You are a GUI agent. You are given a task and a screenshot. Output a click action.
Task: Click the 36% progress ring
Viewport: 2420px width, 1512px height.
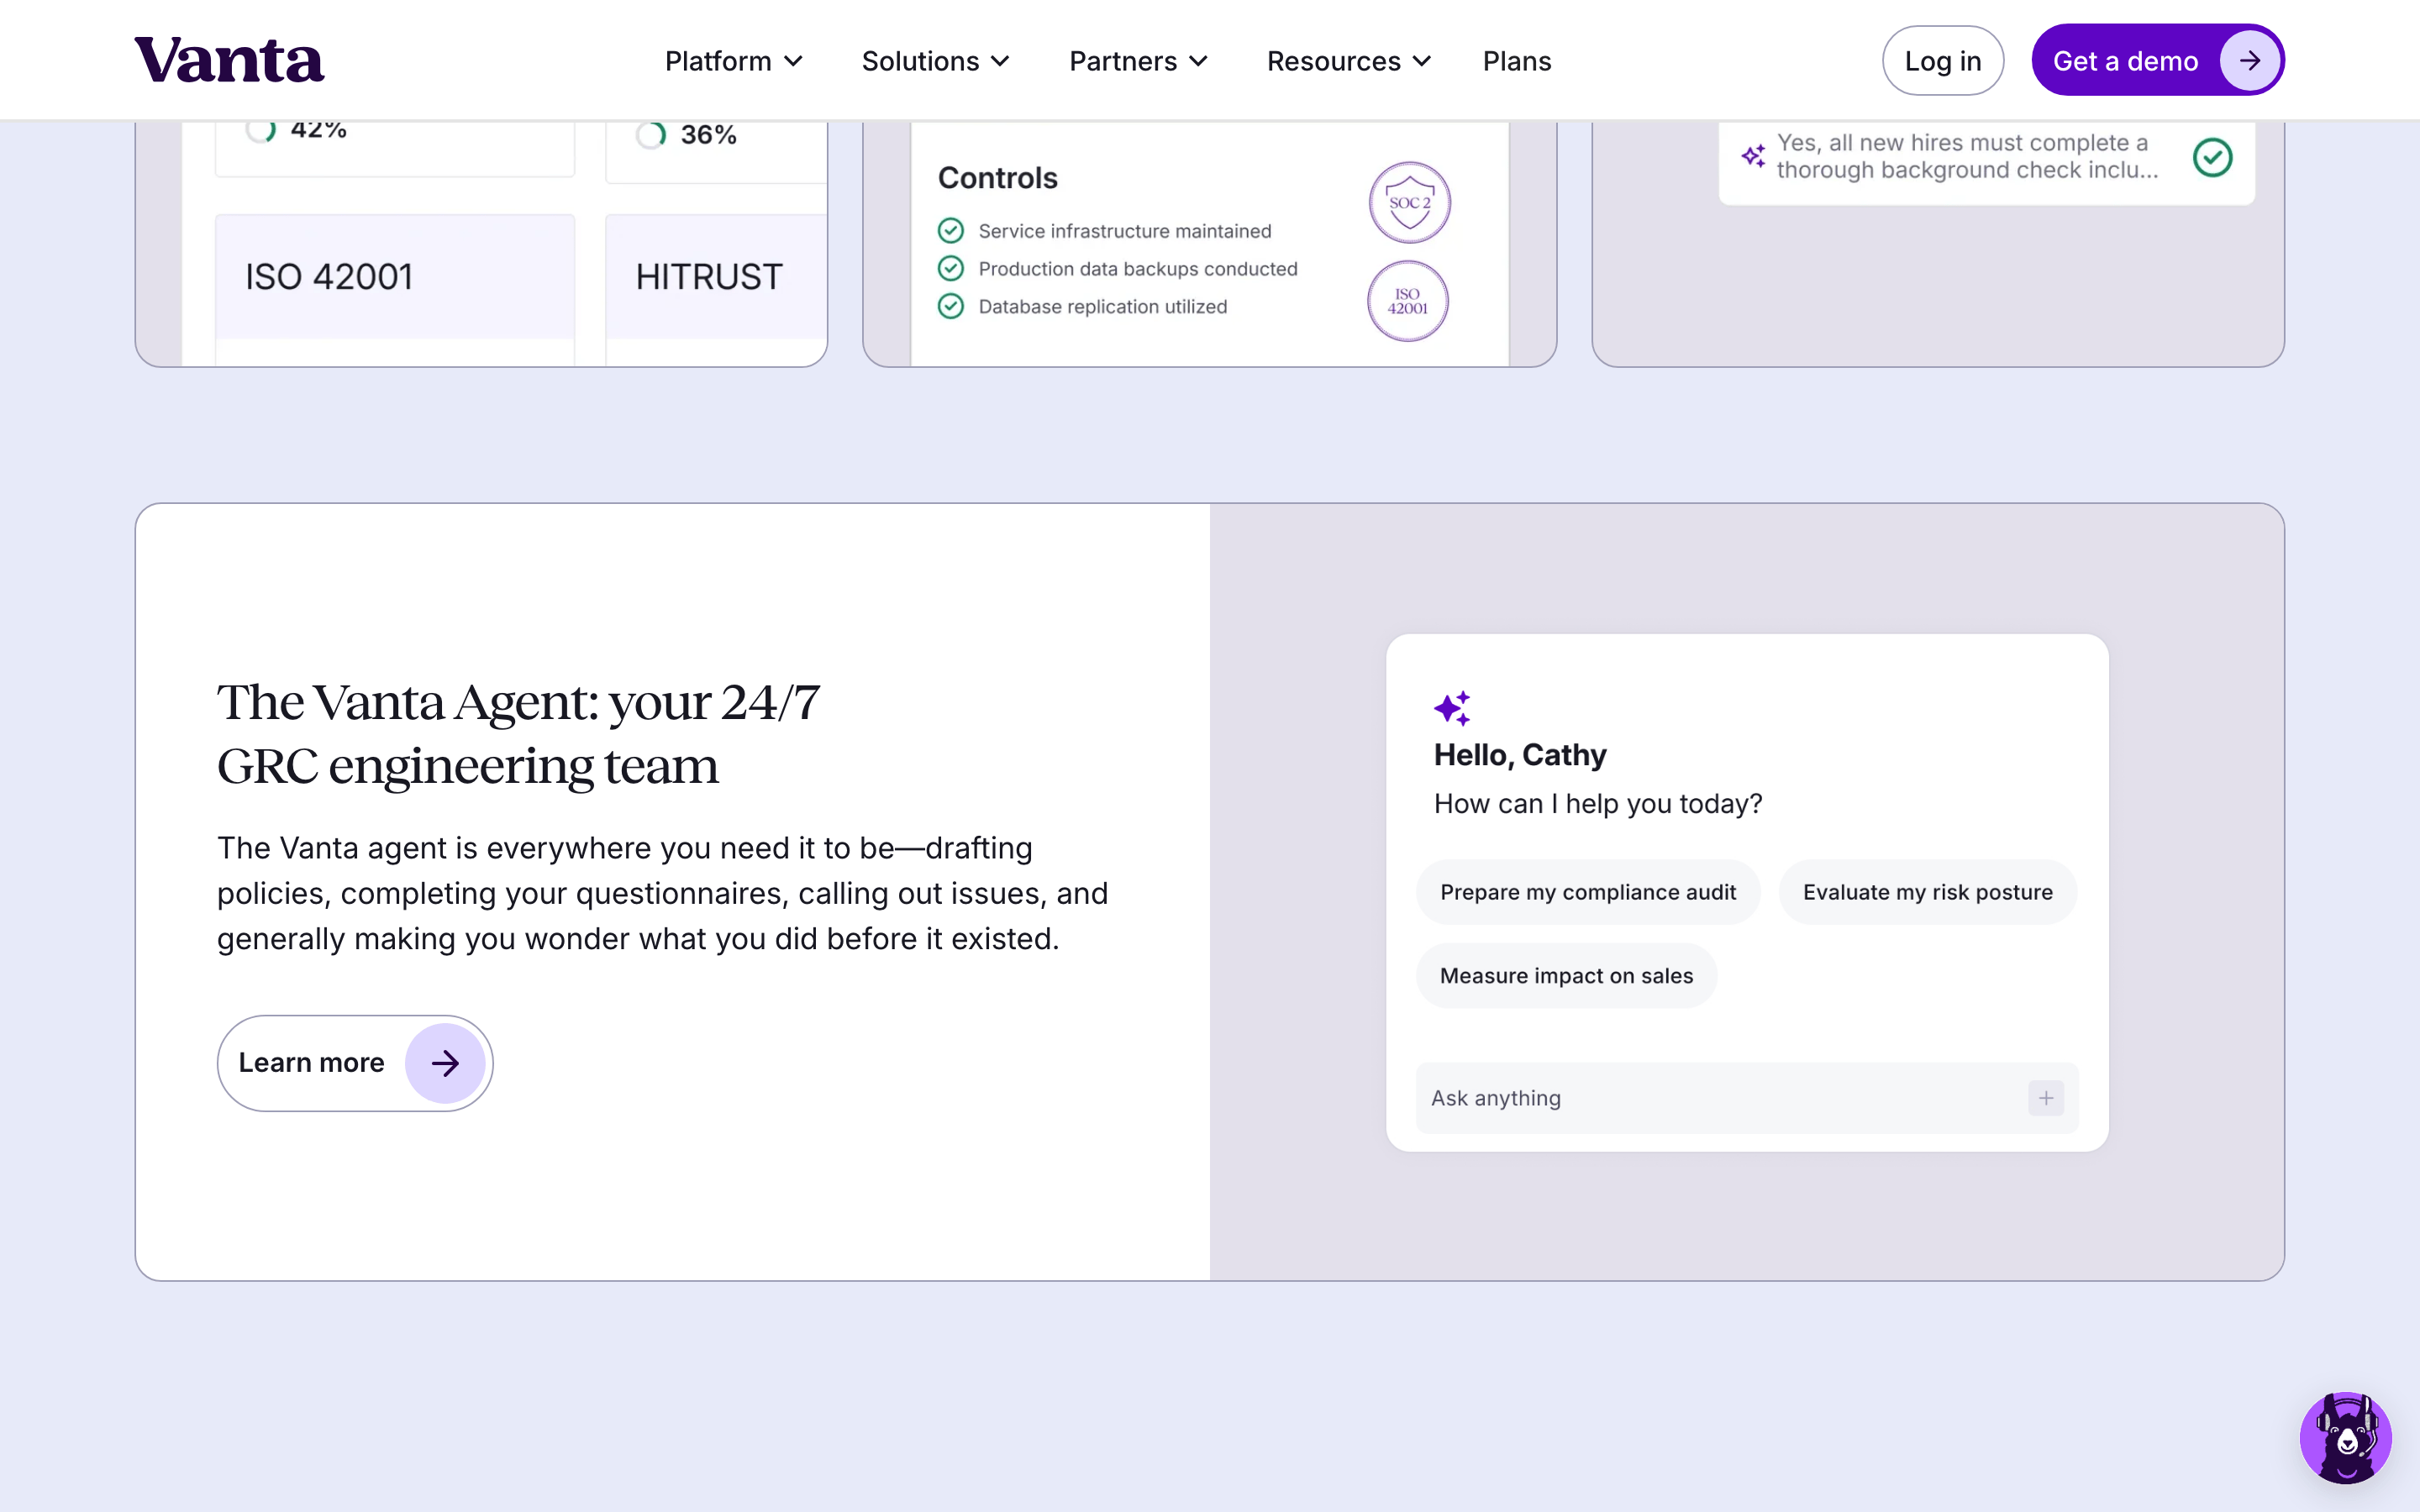tap(651, 134)
